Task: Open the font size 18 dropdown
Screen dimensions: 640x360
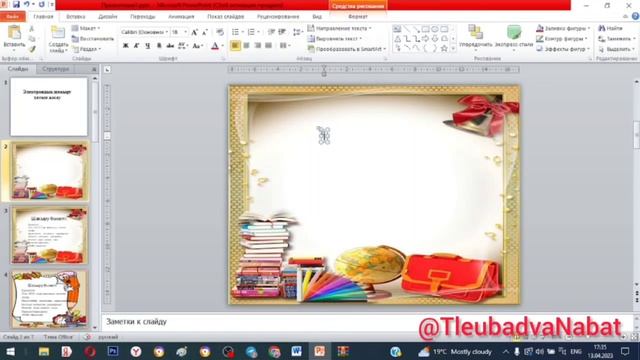Action: click(186, 32)
